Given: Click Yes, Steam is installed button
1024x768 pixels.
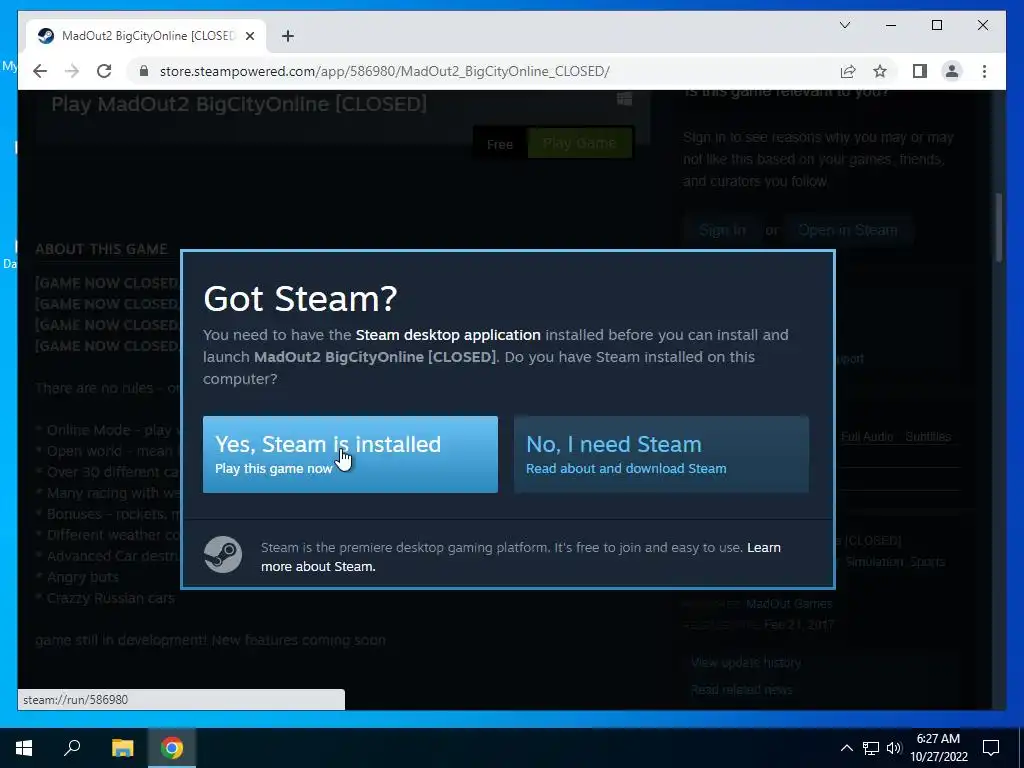Looking at the screenshot, I should point(350,455).
